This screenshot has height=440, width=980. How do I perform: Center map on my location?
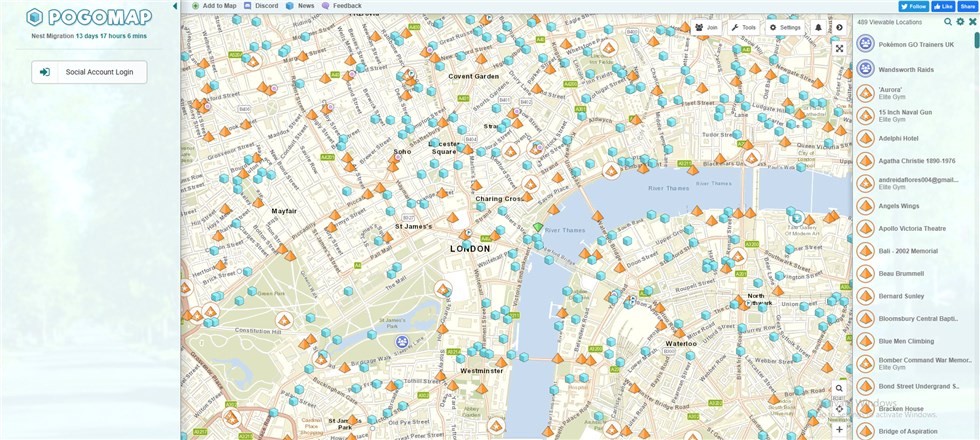click(839, 408)
